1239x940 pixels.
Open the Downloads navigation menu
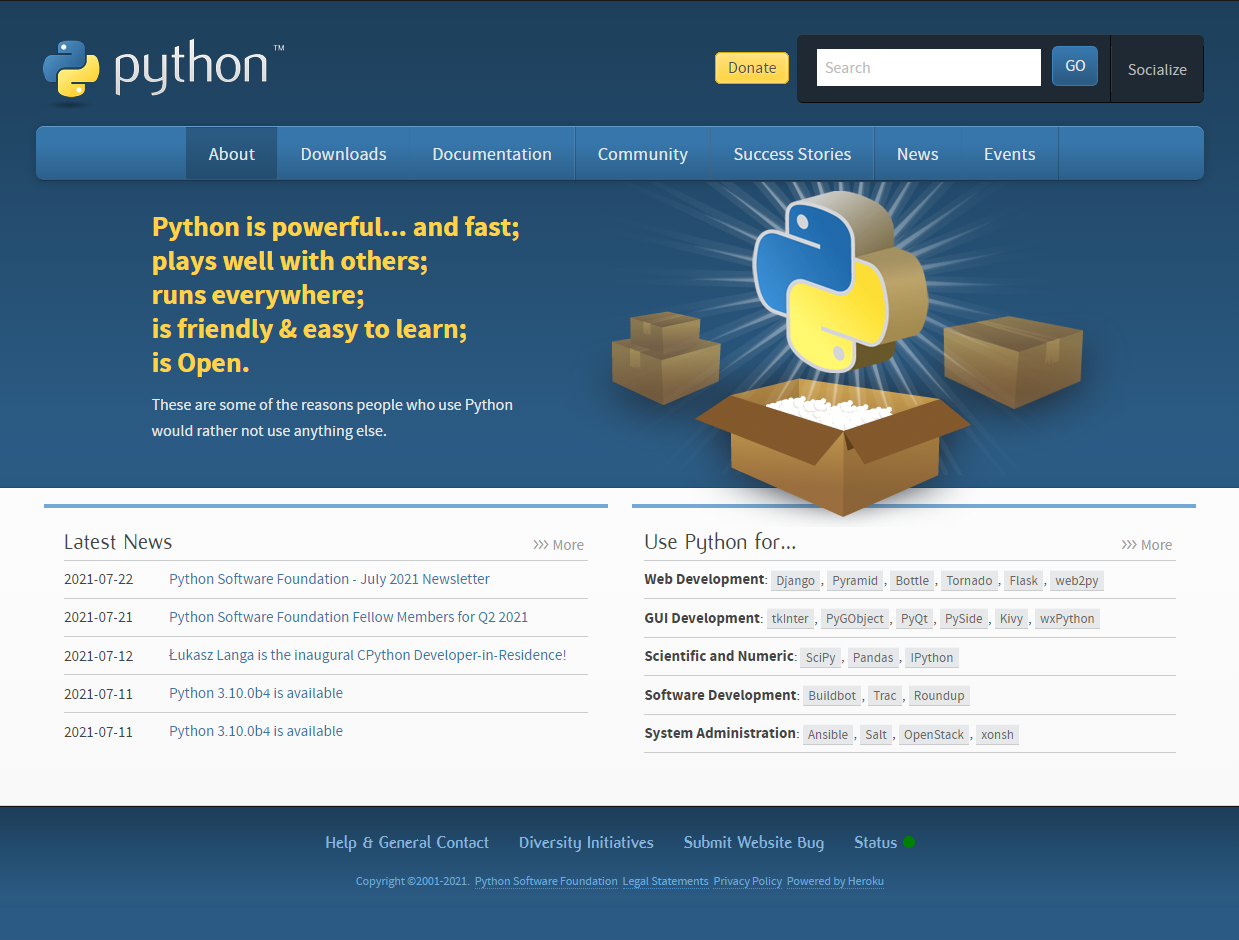pyautogui.click(x=343, y=154)
